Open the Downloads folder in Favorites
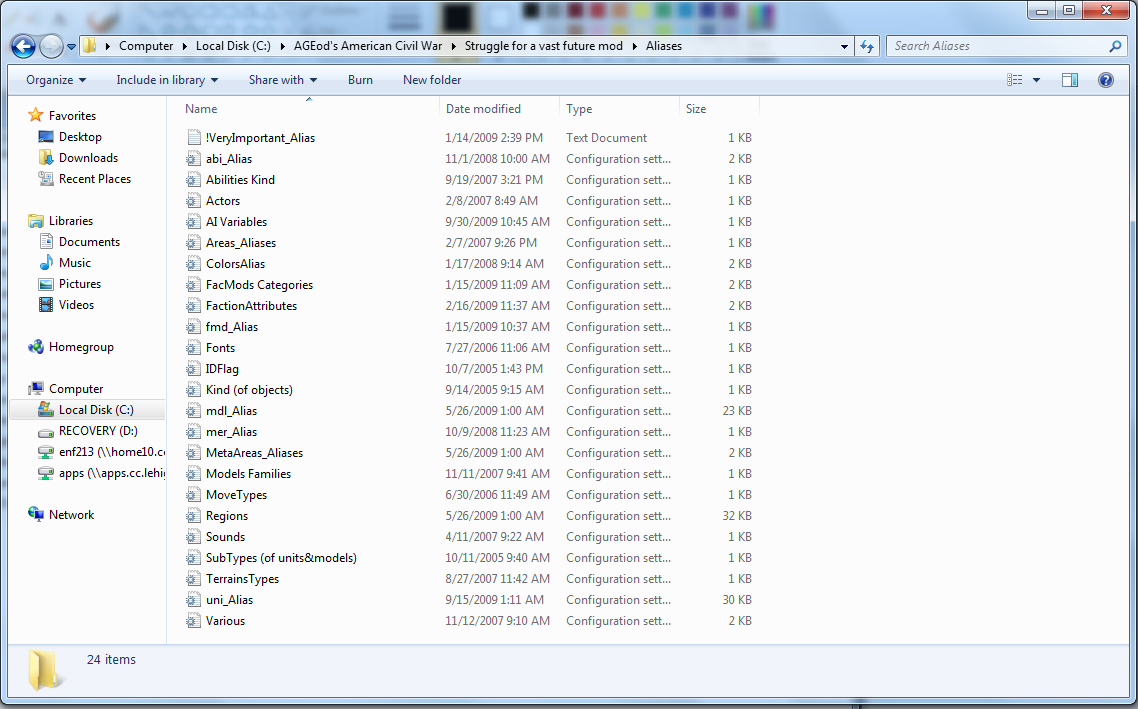The height and width of the screenshot is (709, 1138). [88, 158]
